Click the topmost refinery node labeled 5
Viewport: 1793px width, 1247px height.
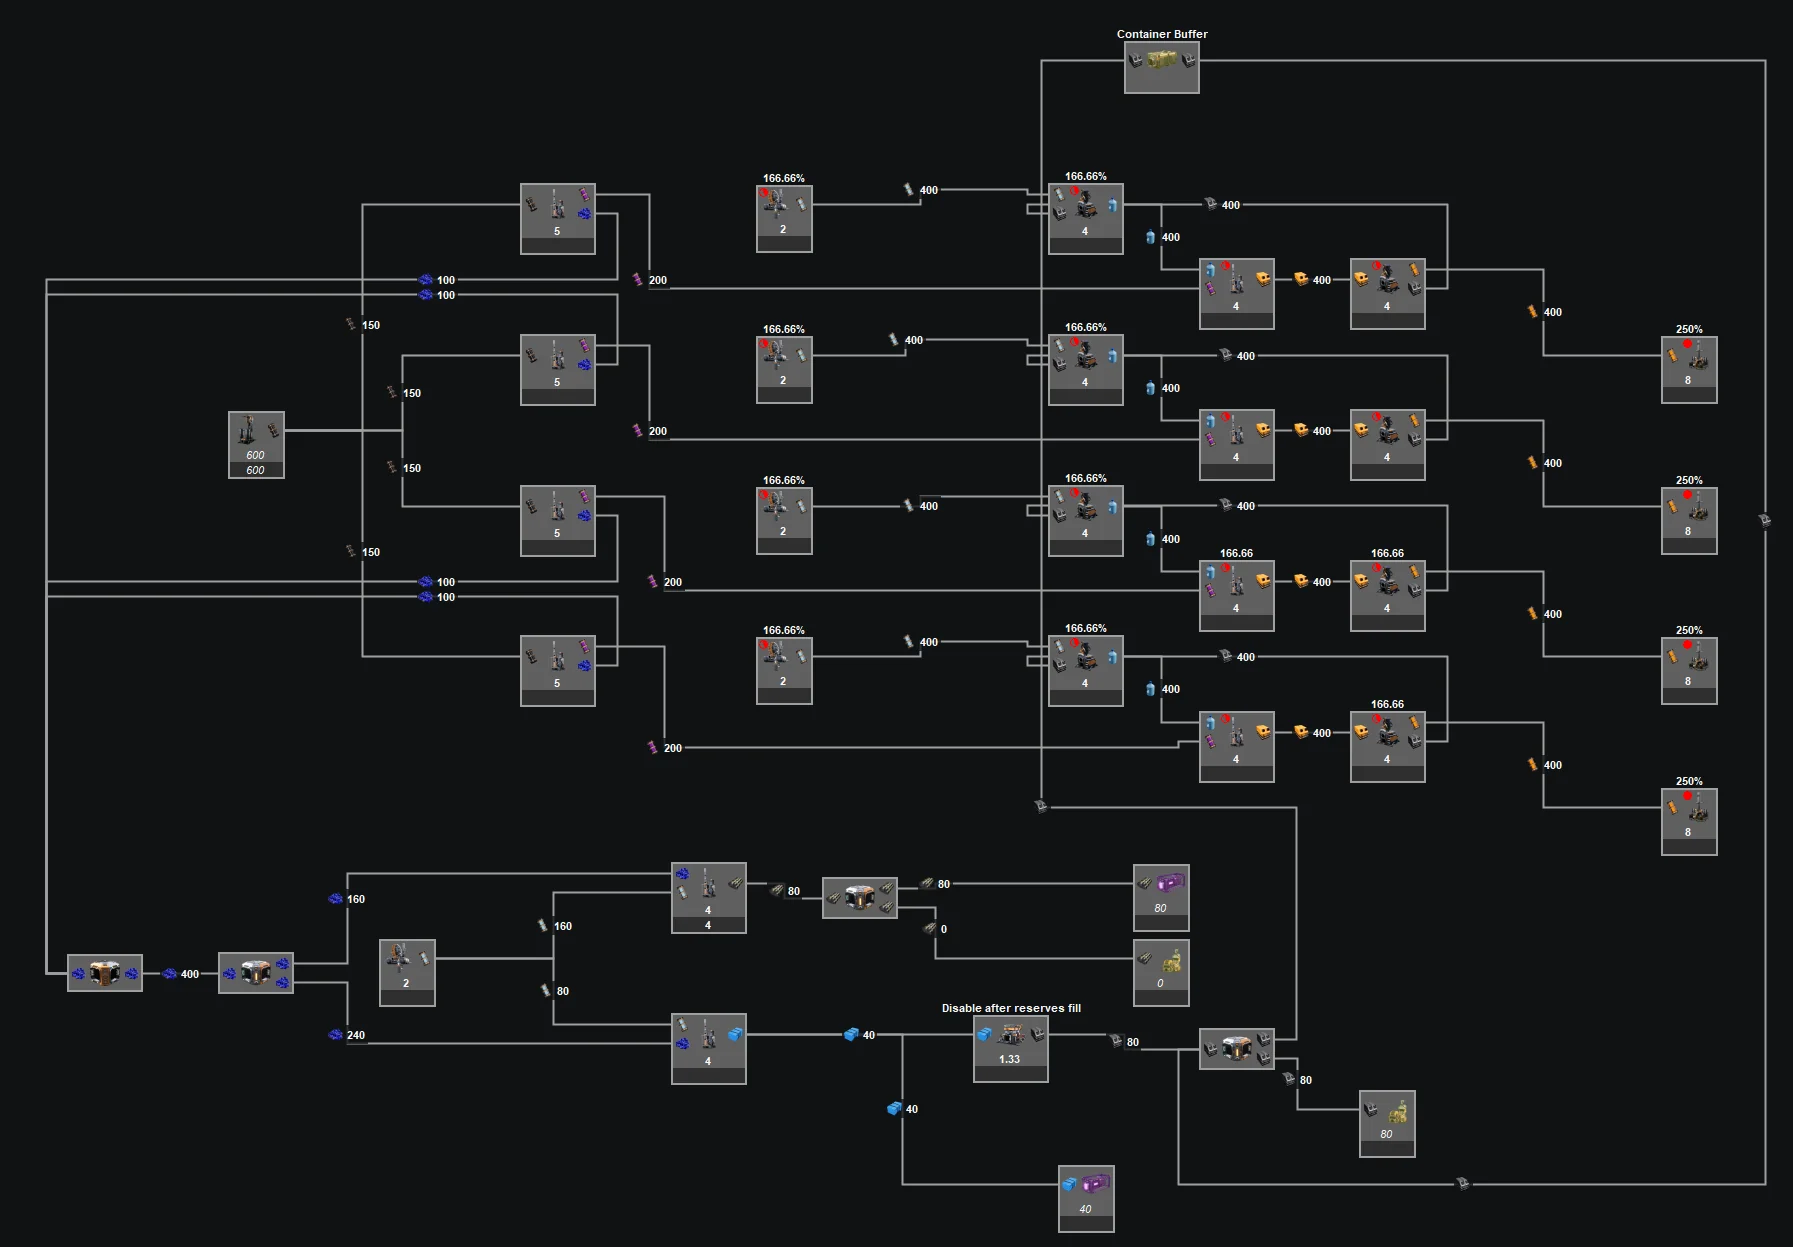point(558,218)
